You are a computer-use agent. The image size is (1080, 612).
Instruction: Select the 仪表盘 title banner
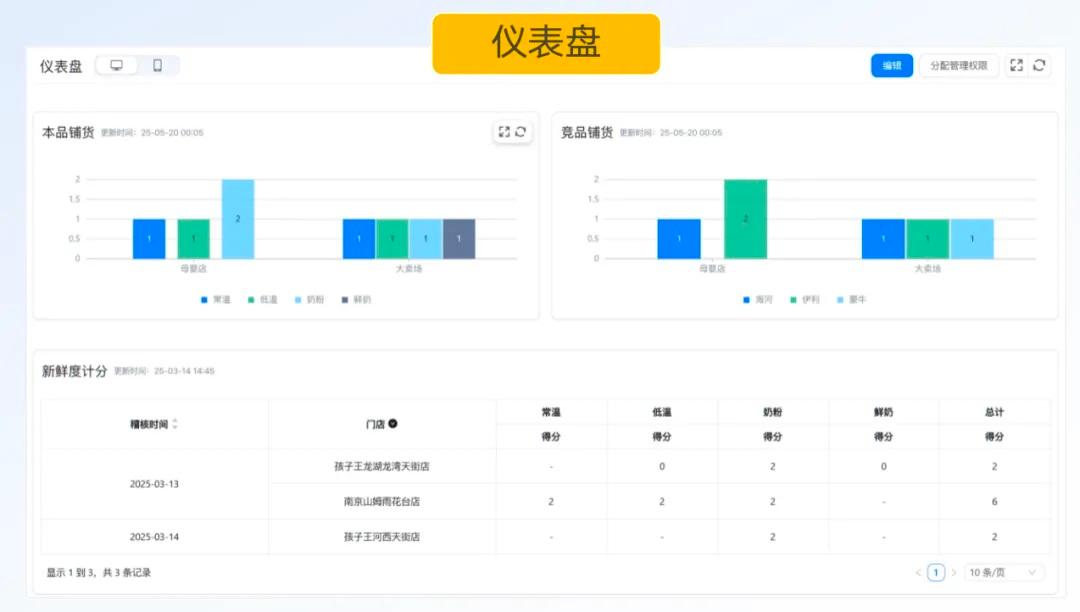click(x=544, y=42)
